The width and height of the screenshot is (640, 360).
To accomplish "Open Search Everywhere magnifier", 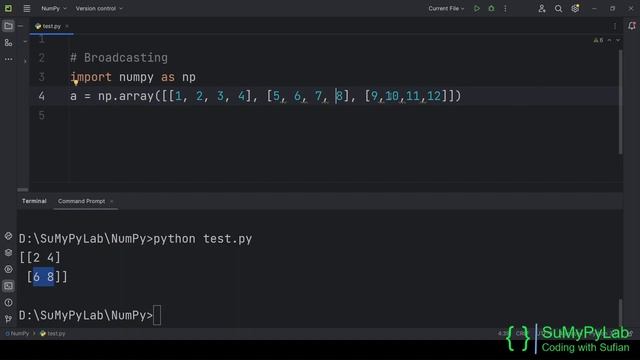I will tap(558, 8).
